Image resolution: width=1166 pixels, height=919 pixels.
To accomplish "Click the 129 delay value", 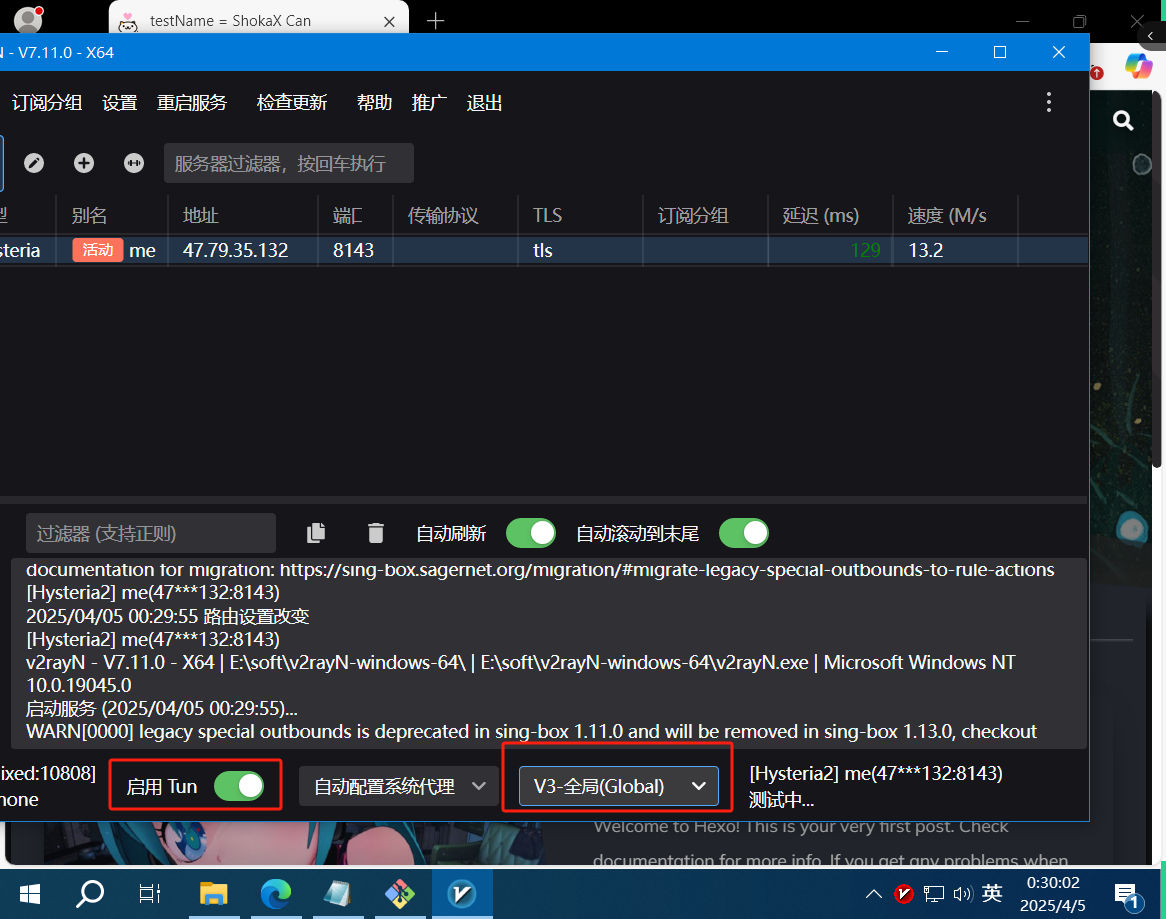I will (x=866, y=251).
